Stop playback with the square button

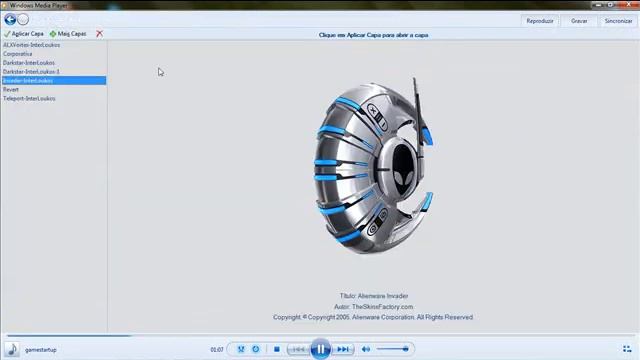[x=277, y=349]
